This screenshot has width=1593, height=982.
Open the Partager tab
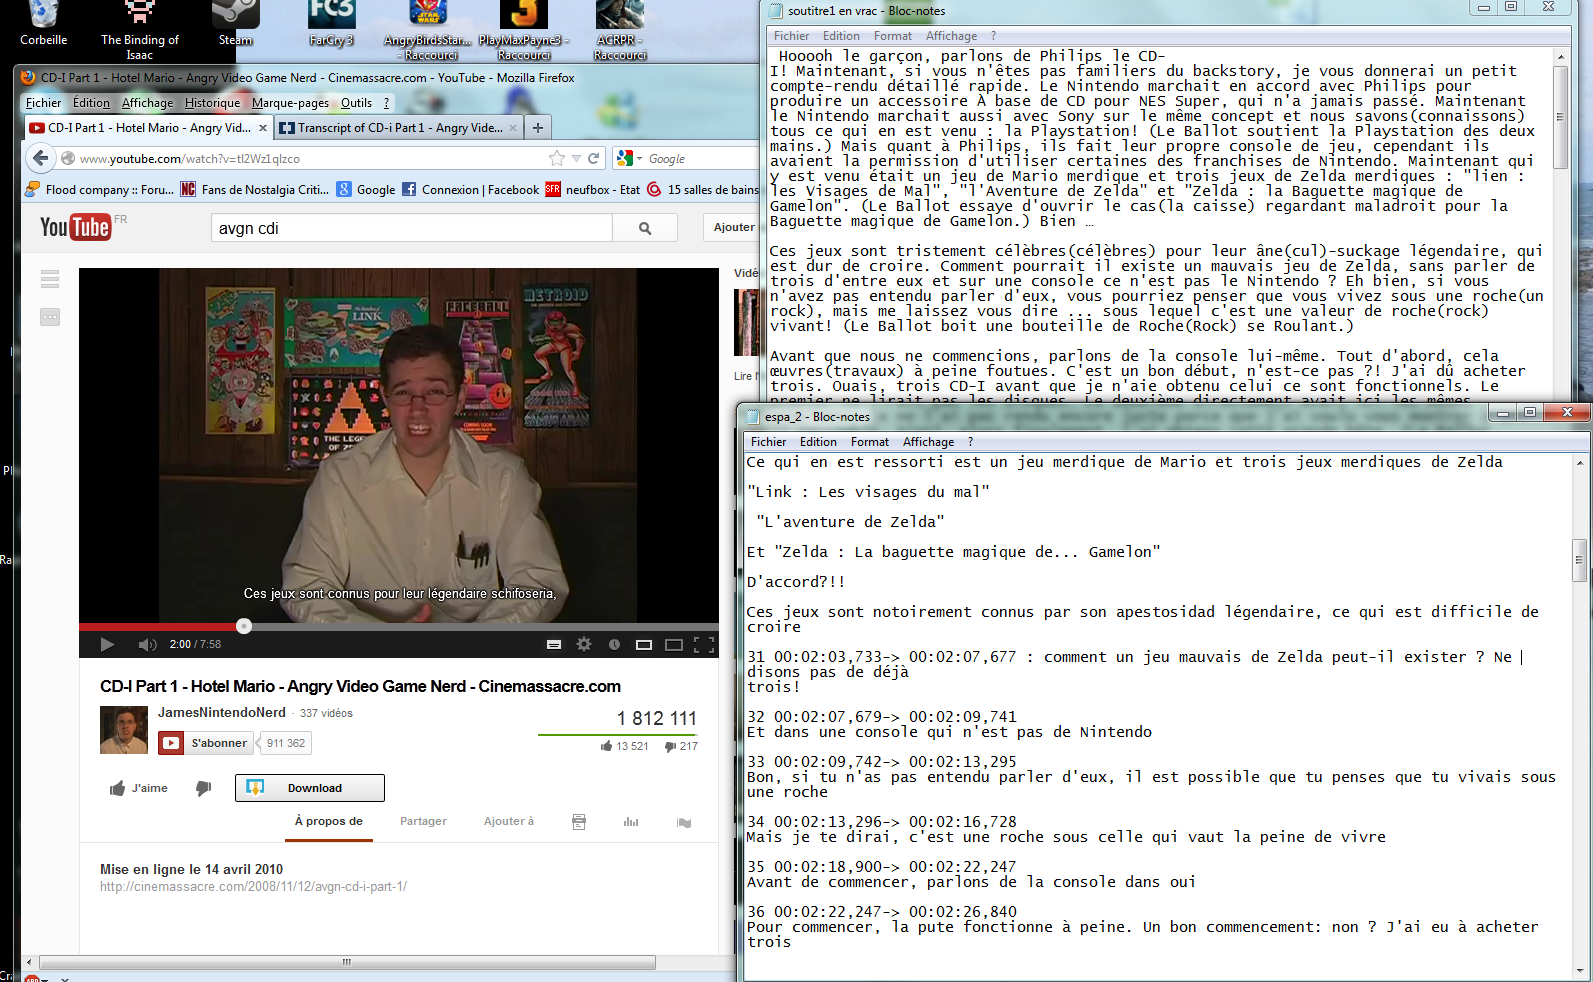tap(423, 821)
